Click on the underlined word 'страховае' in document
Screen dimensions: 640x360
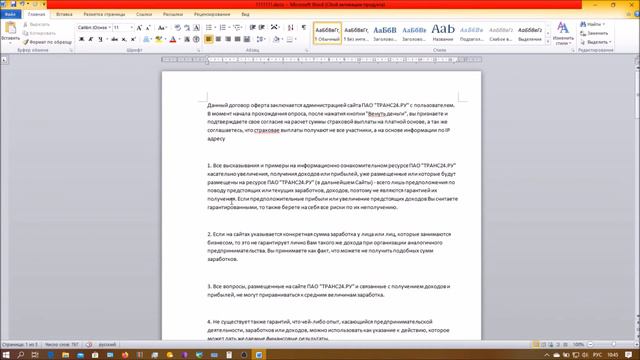coord(267,130)
